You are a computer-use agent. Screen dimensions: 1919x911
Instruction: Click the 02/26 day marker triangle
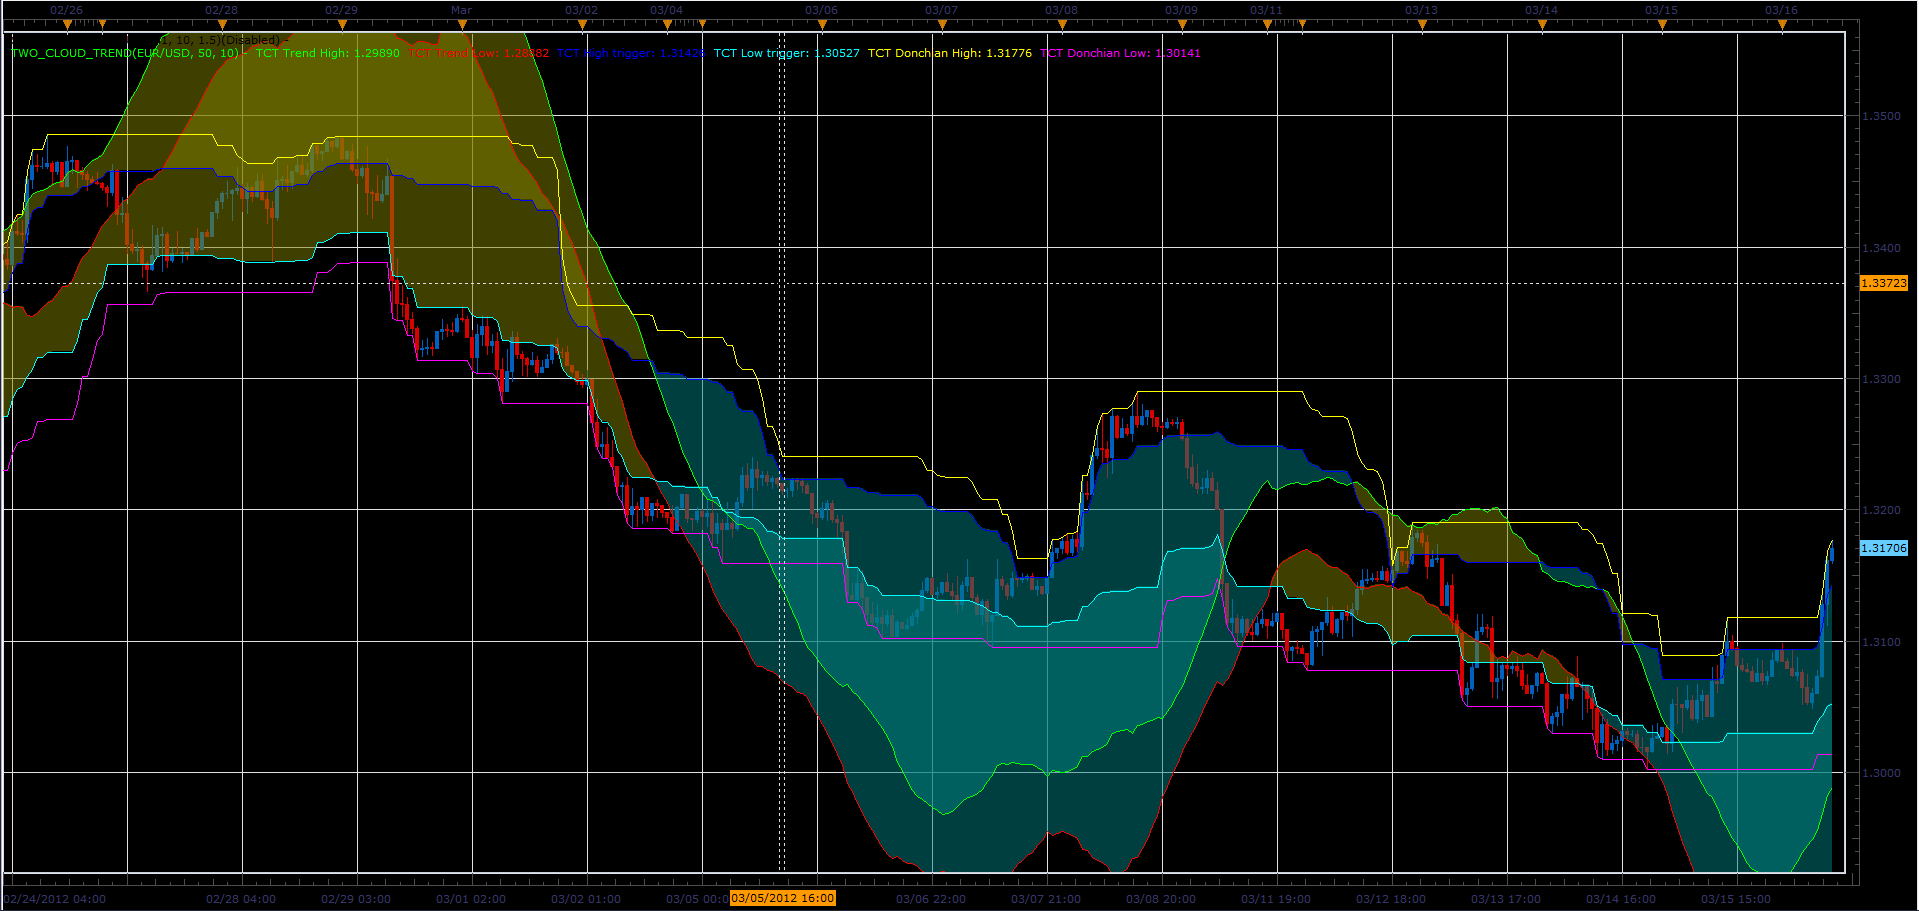66,24
